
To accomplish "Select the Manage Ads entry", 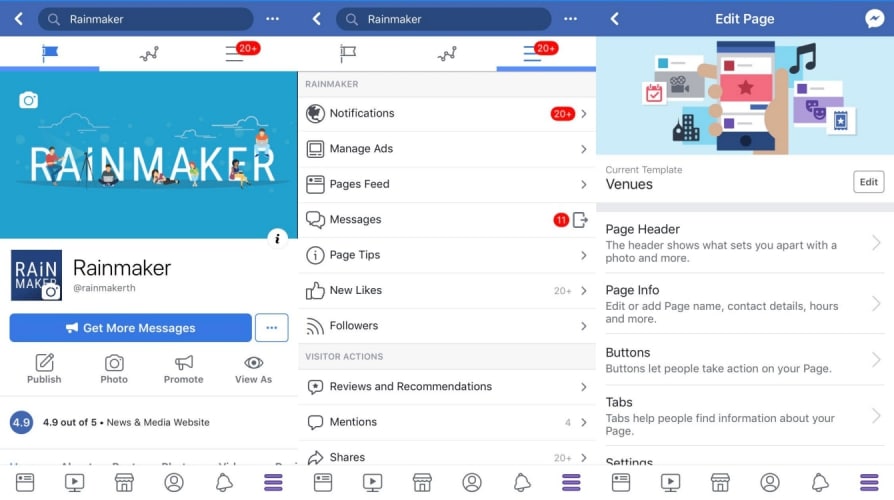I will 446,149.
